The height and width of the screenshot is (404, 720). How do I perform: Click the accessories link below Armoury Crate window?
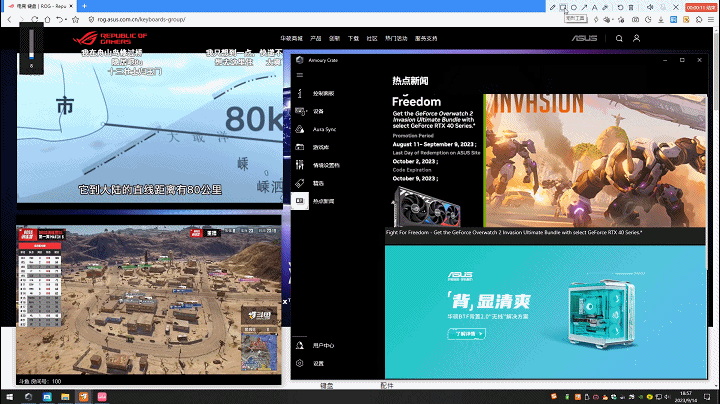coord(387,386)
